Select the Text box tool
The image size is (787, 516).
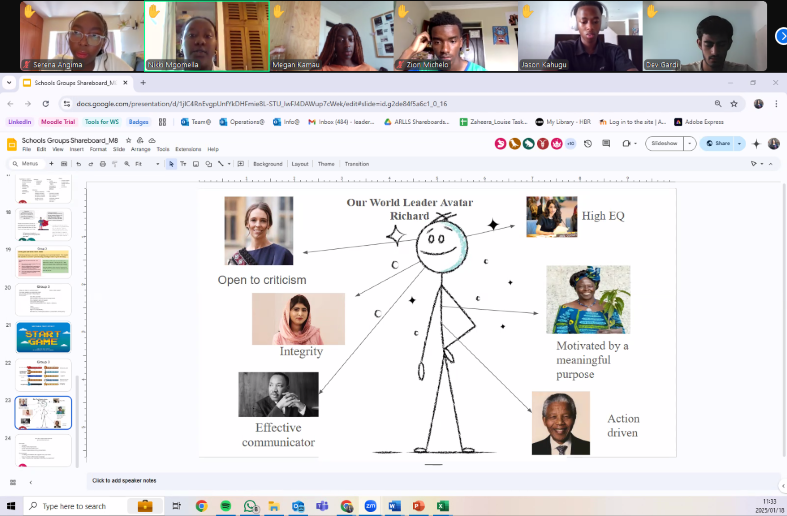coord(183,163)
